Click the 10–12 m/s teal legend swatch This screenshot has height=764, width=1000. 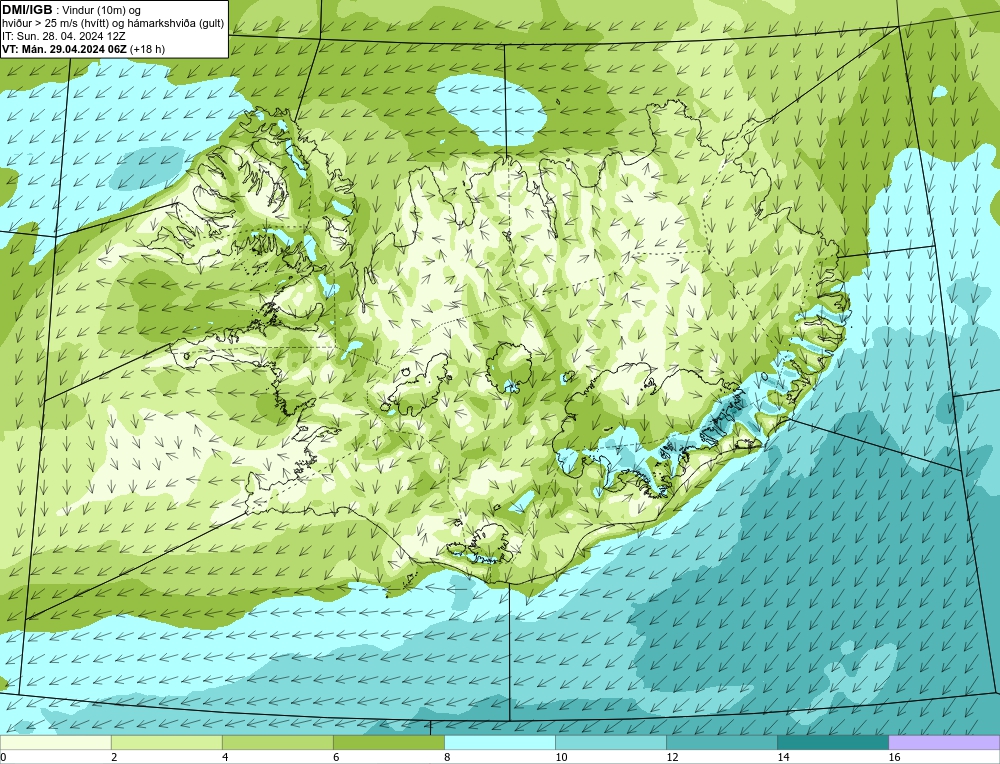pyautogui.click(x=610, y=742)
